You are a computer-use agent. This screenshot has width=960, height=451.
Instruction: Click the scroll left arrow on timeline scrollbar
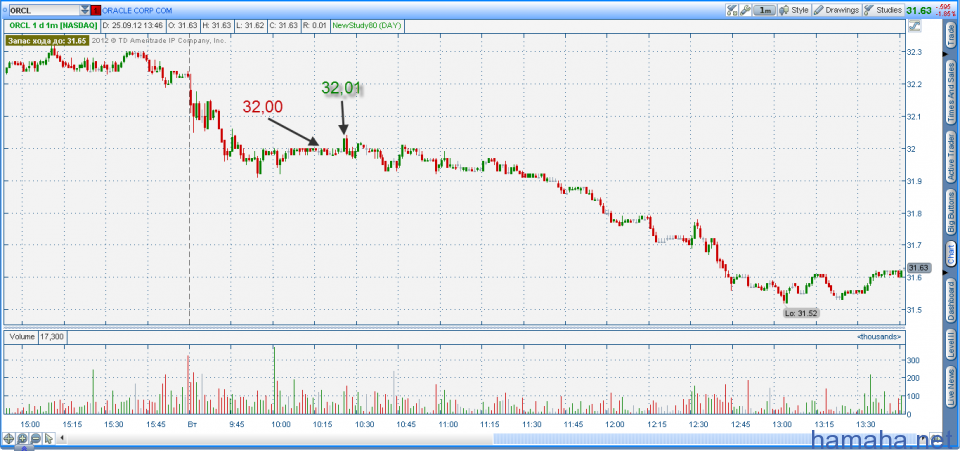point(62,438)
